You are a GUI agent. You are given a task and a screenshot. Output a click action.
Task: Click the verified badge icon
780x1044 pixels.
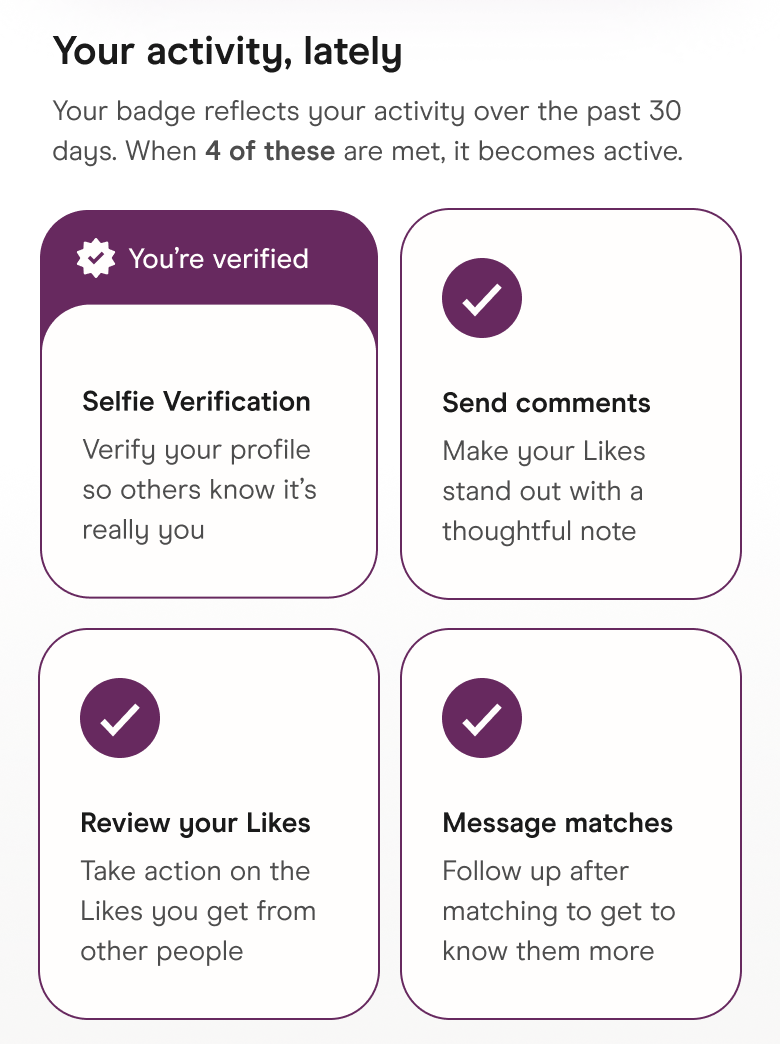(x=96, y=259)
